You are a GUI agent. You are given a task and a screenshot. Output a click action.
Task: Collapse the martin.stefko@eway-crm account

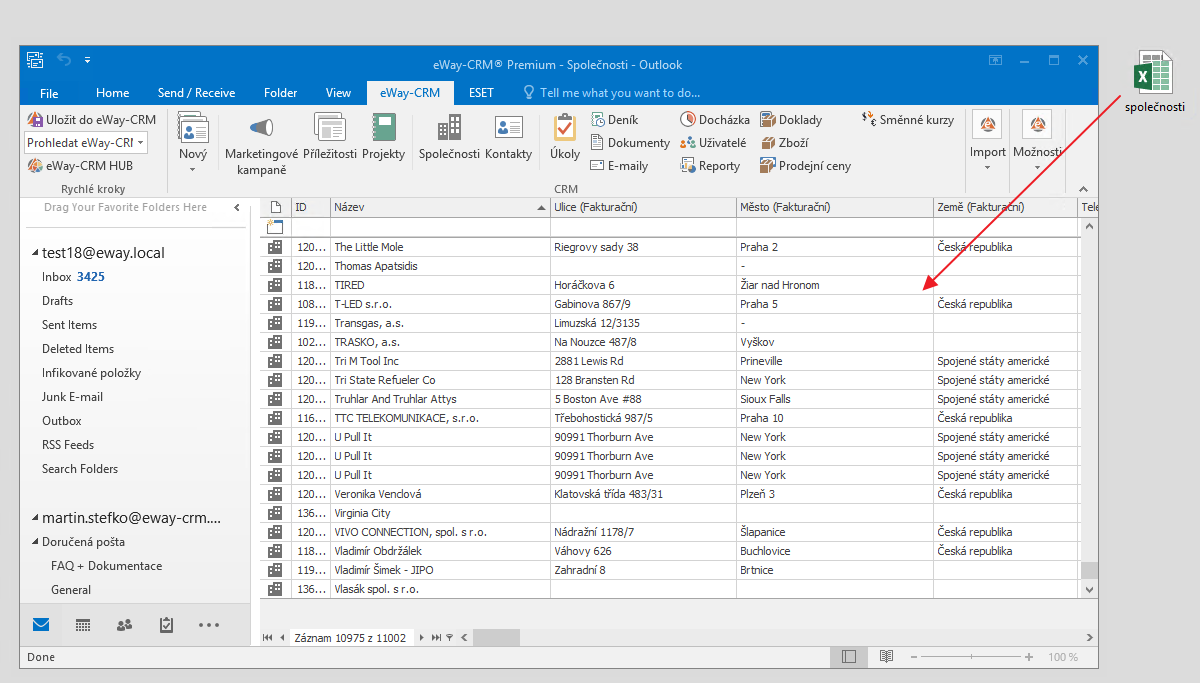(x=35, y=519)
